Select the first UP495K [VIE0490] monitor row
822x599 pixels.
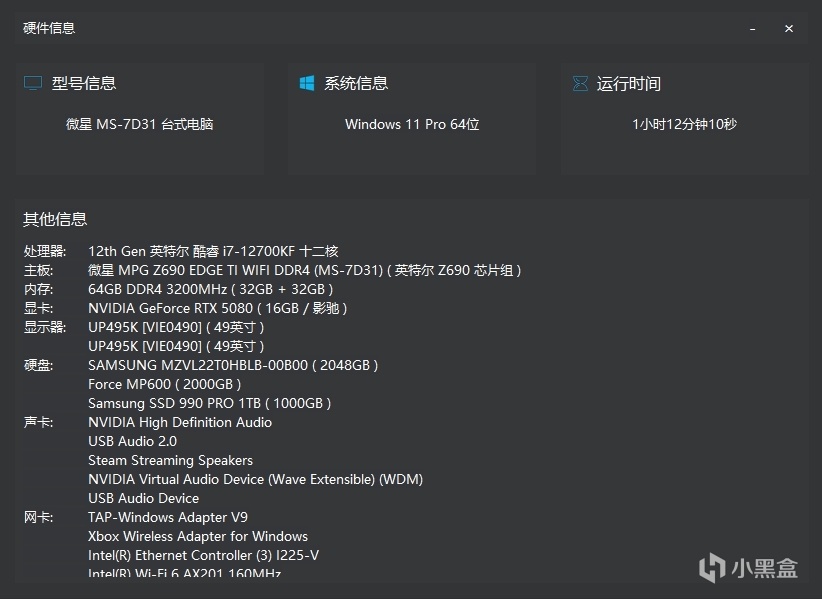tap(176, 328)
